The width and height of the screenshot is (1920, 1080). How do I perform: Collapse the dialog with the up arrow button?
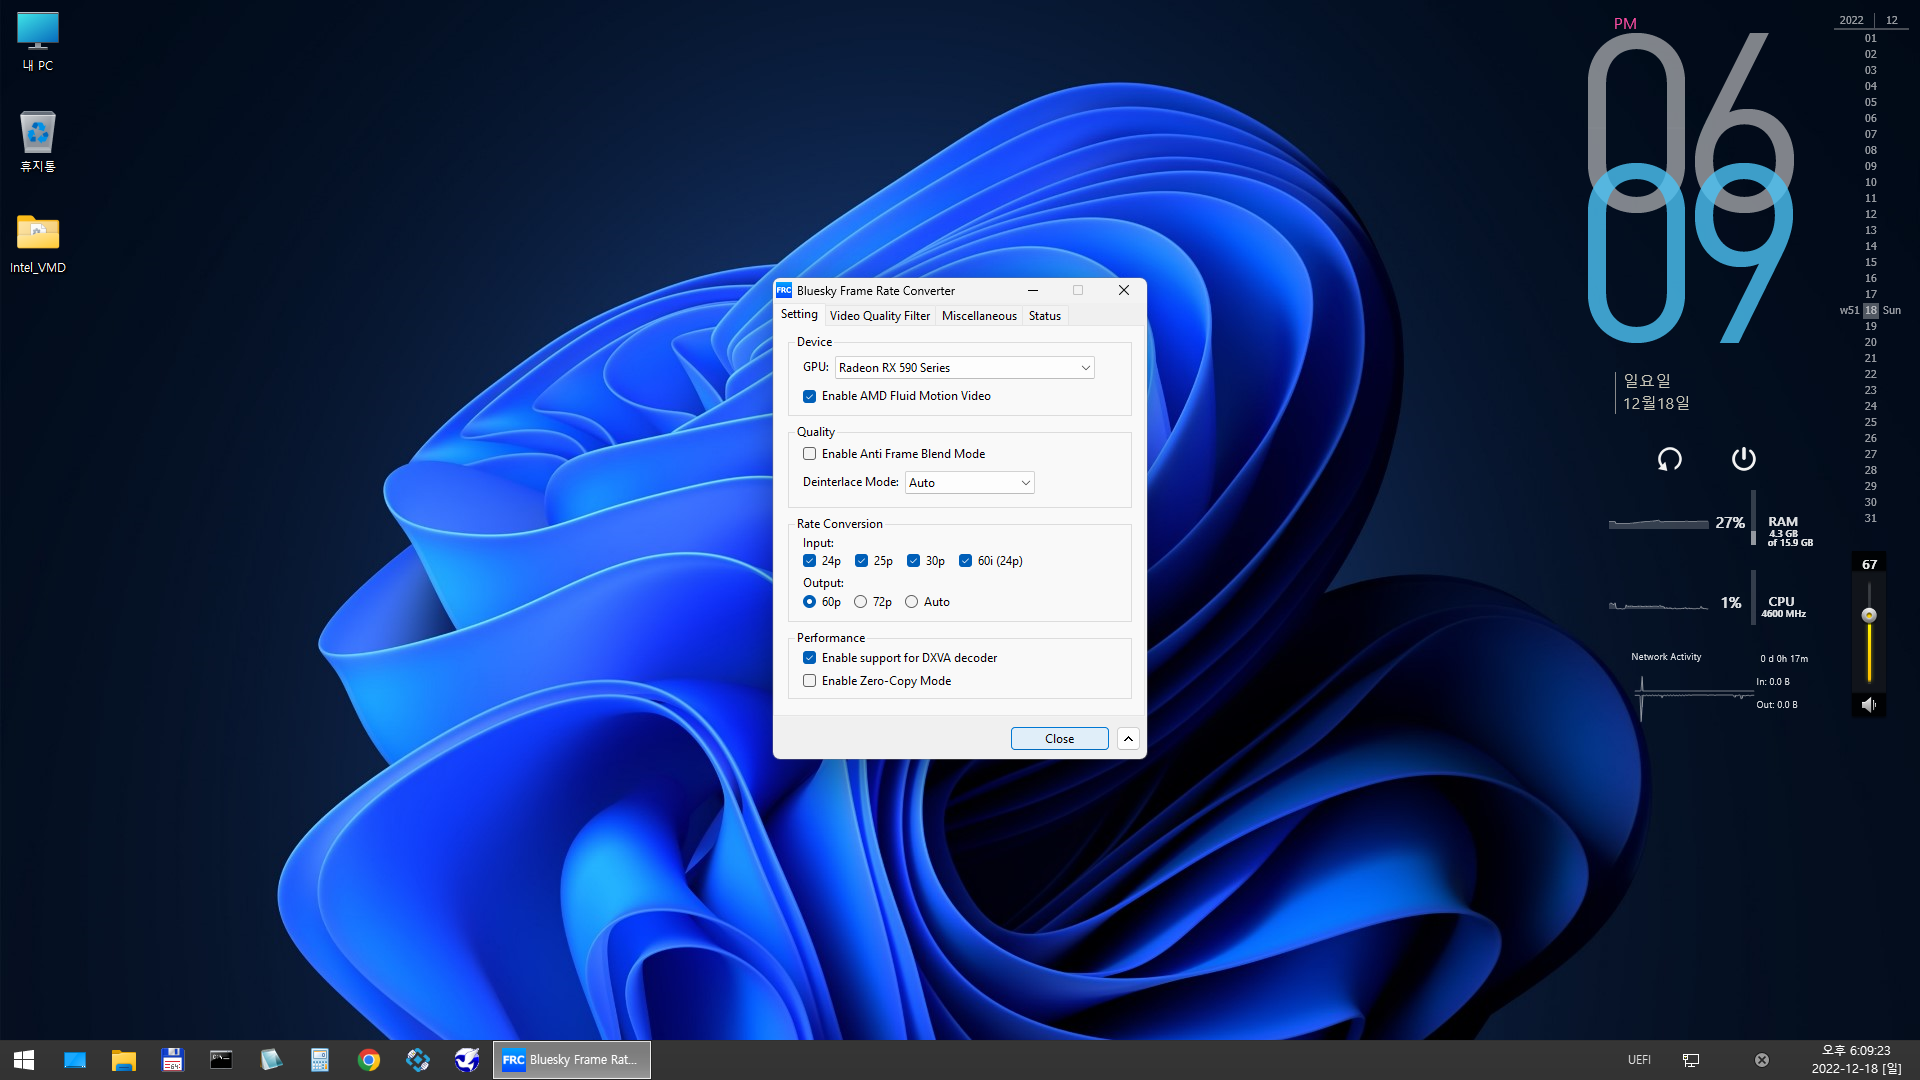tap(1128, 739)
